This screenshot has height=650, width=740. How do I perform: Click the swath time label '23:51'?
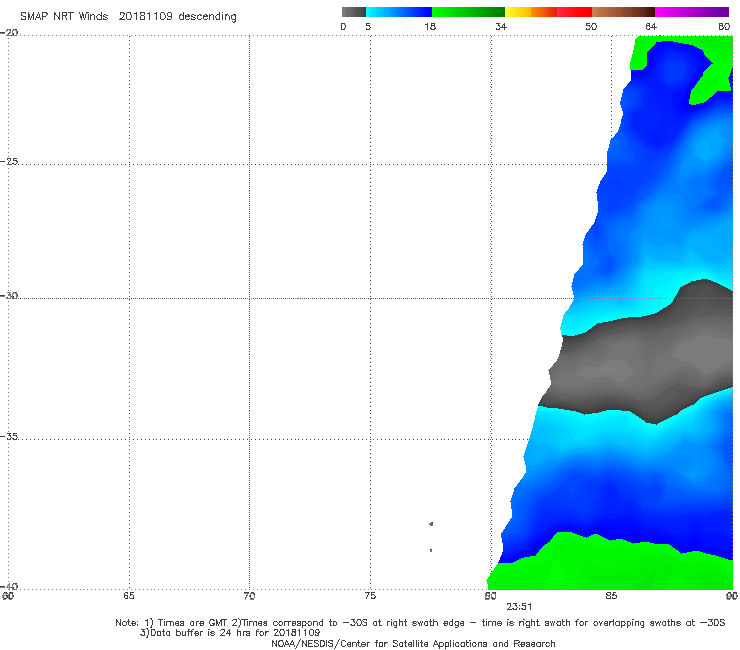pyautogui.click(x=519, y=607)
